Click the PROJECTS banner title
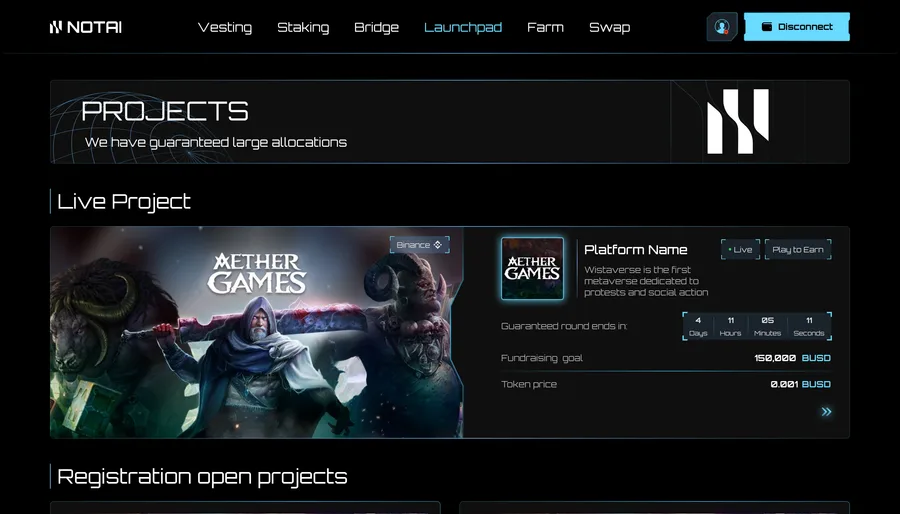 point(165,111)
